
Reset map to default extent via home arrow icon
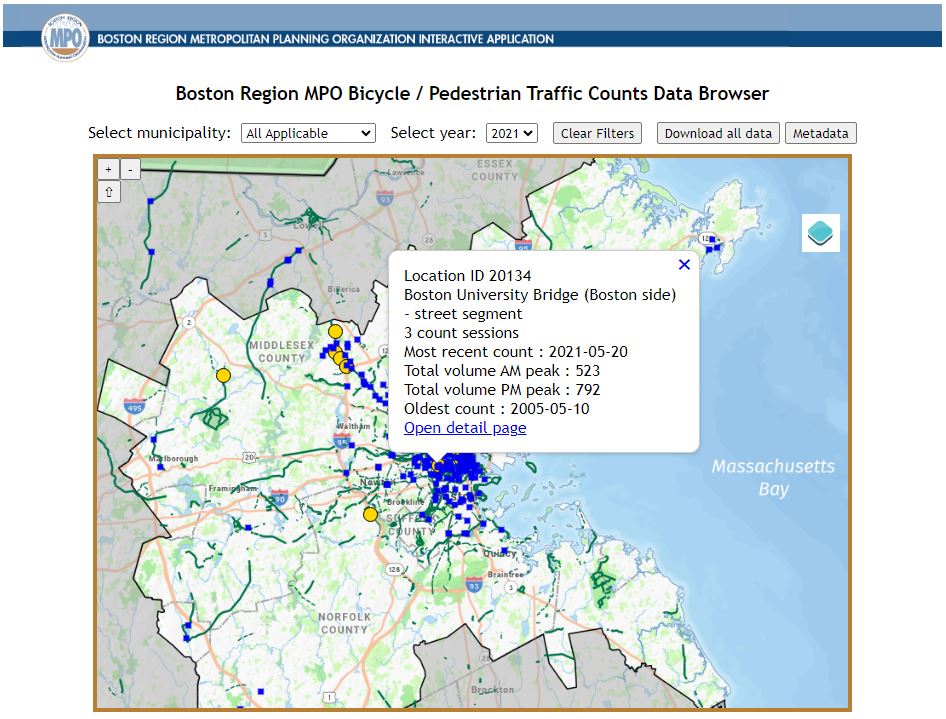click(108, 191)
